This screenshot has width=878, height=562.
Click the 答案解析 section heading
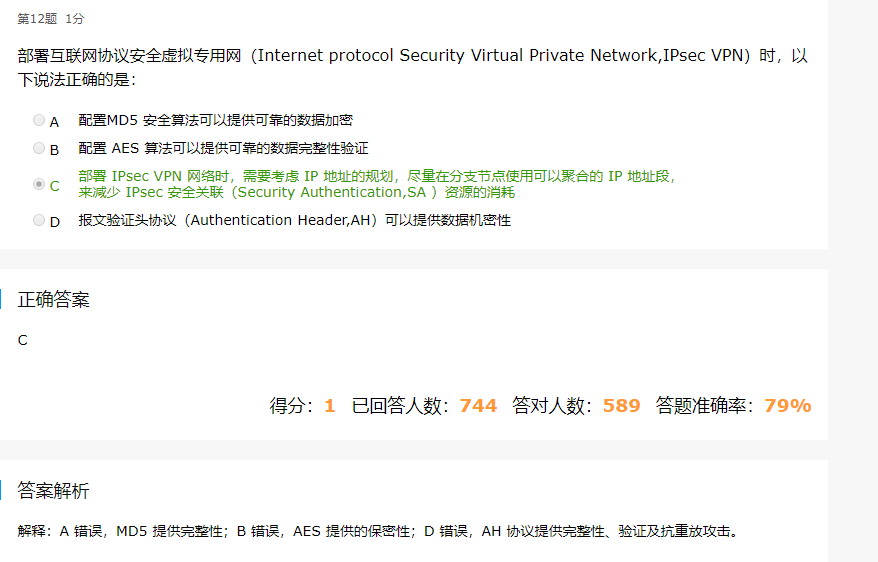54,490
